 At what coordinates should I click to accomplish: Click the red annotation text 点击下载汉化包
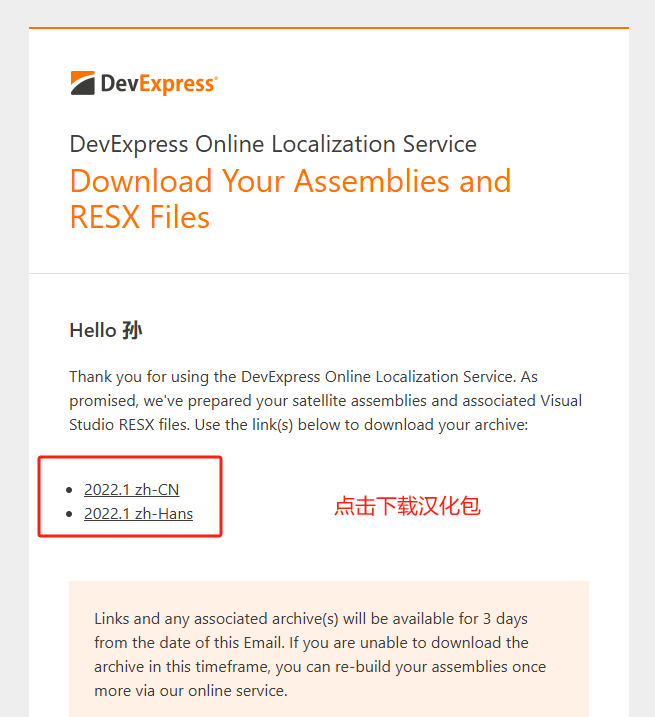click(407, 506)
